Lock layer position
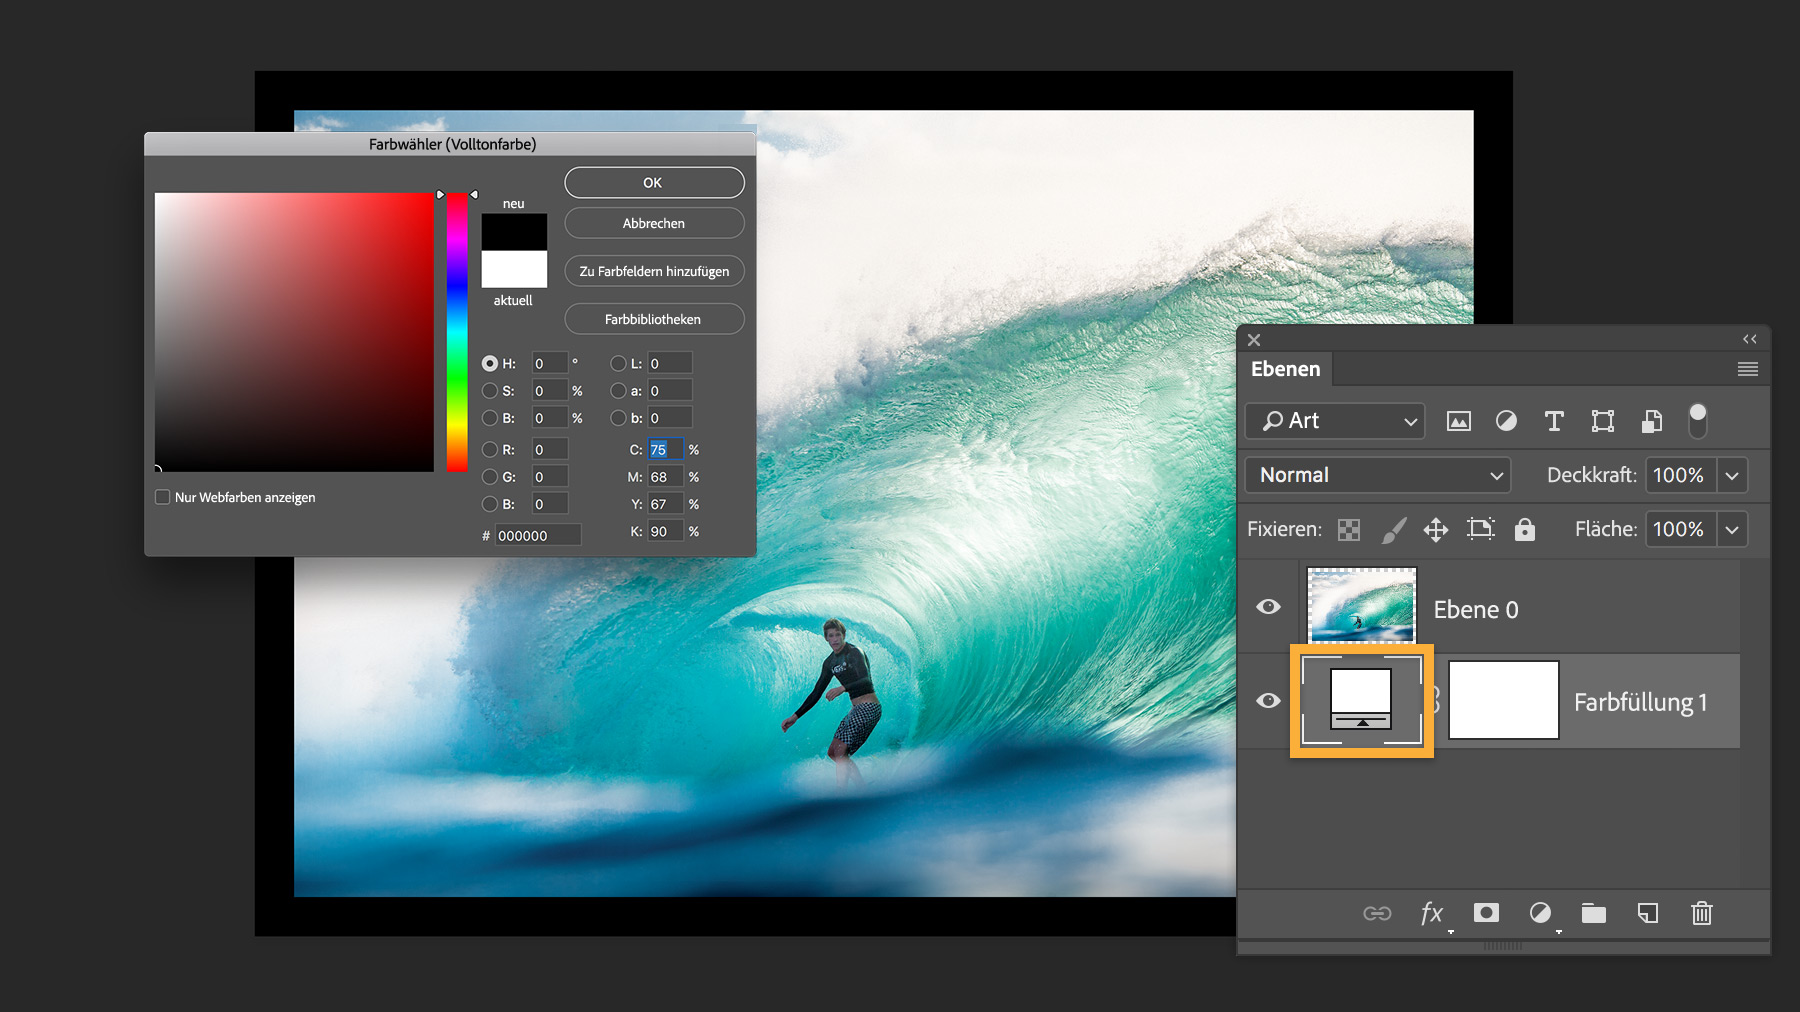 coord(1437,529)
